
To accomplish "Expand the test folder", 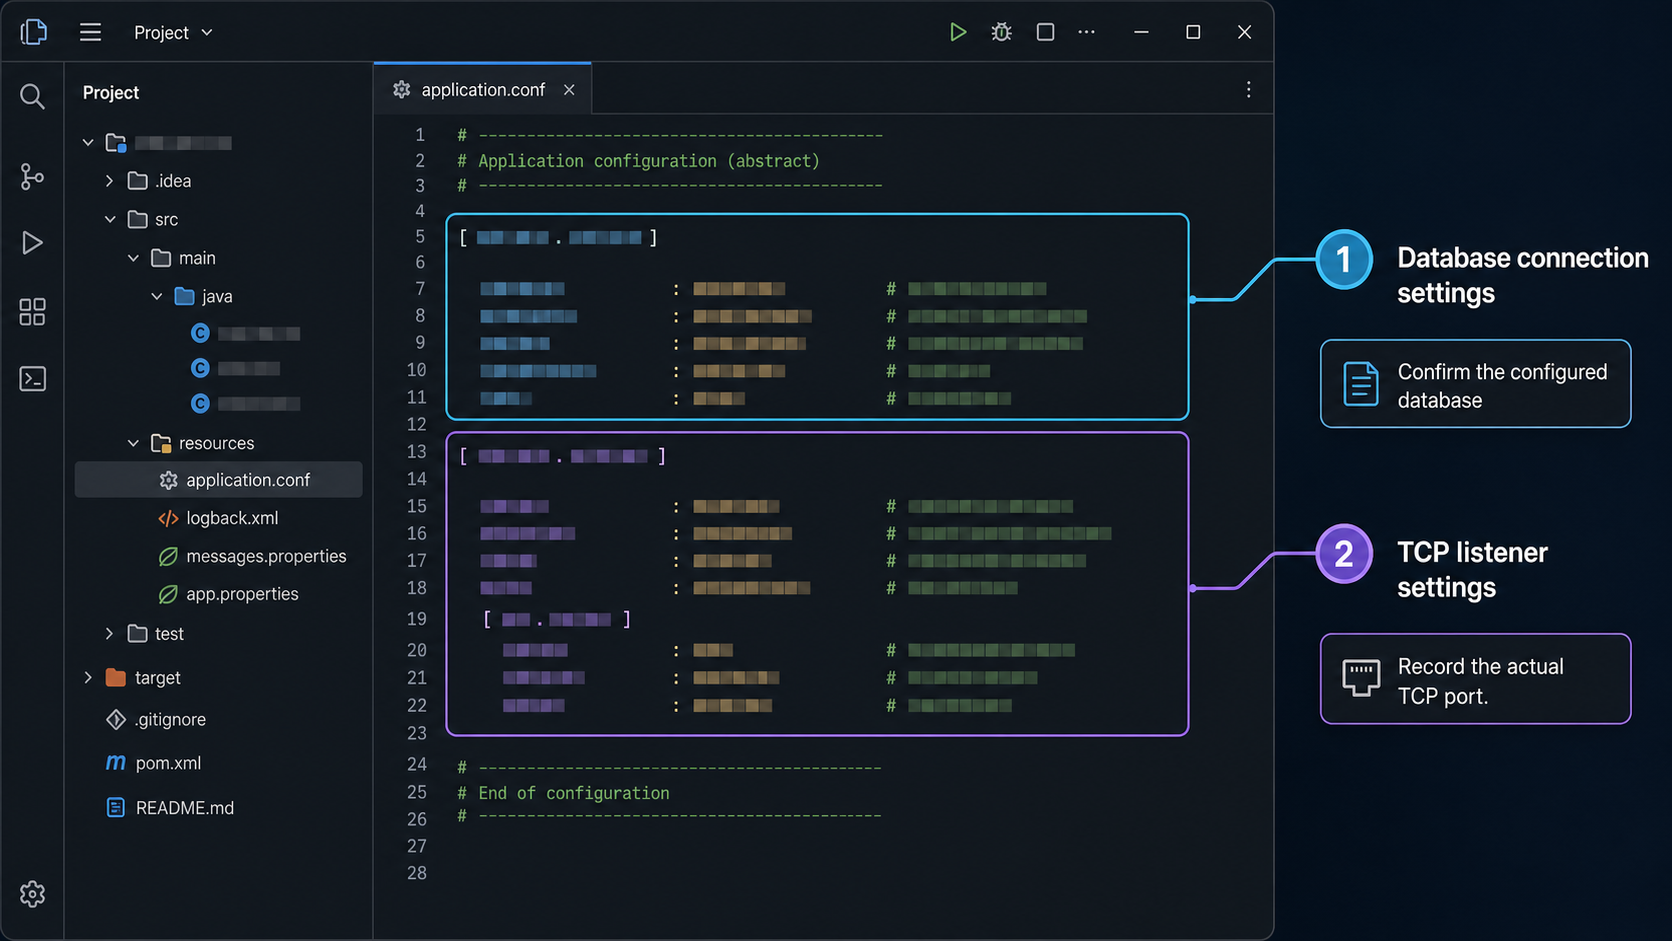I will click(109, 634).
